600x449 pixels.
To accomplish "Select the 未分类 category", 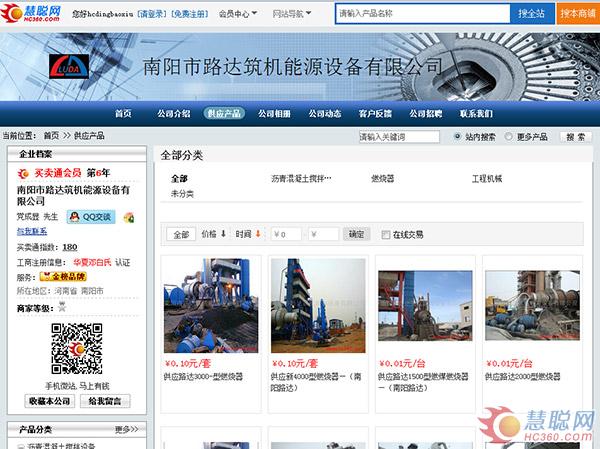I will point(182,194).
